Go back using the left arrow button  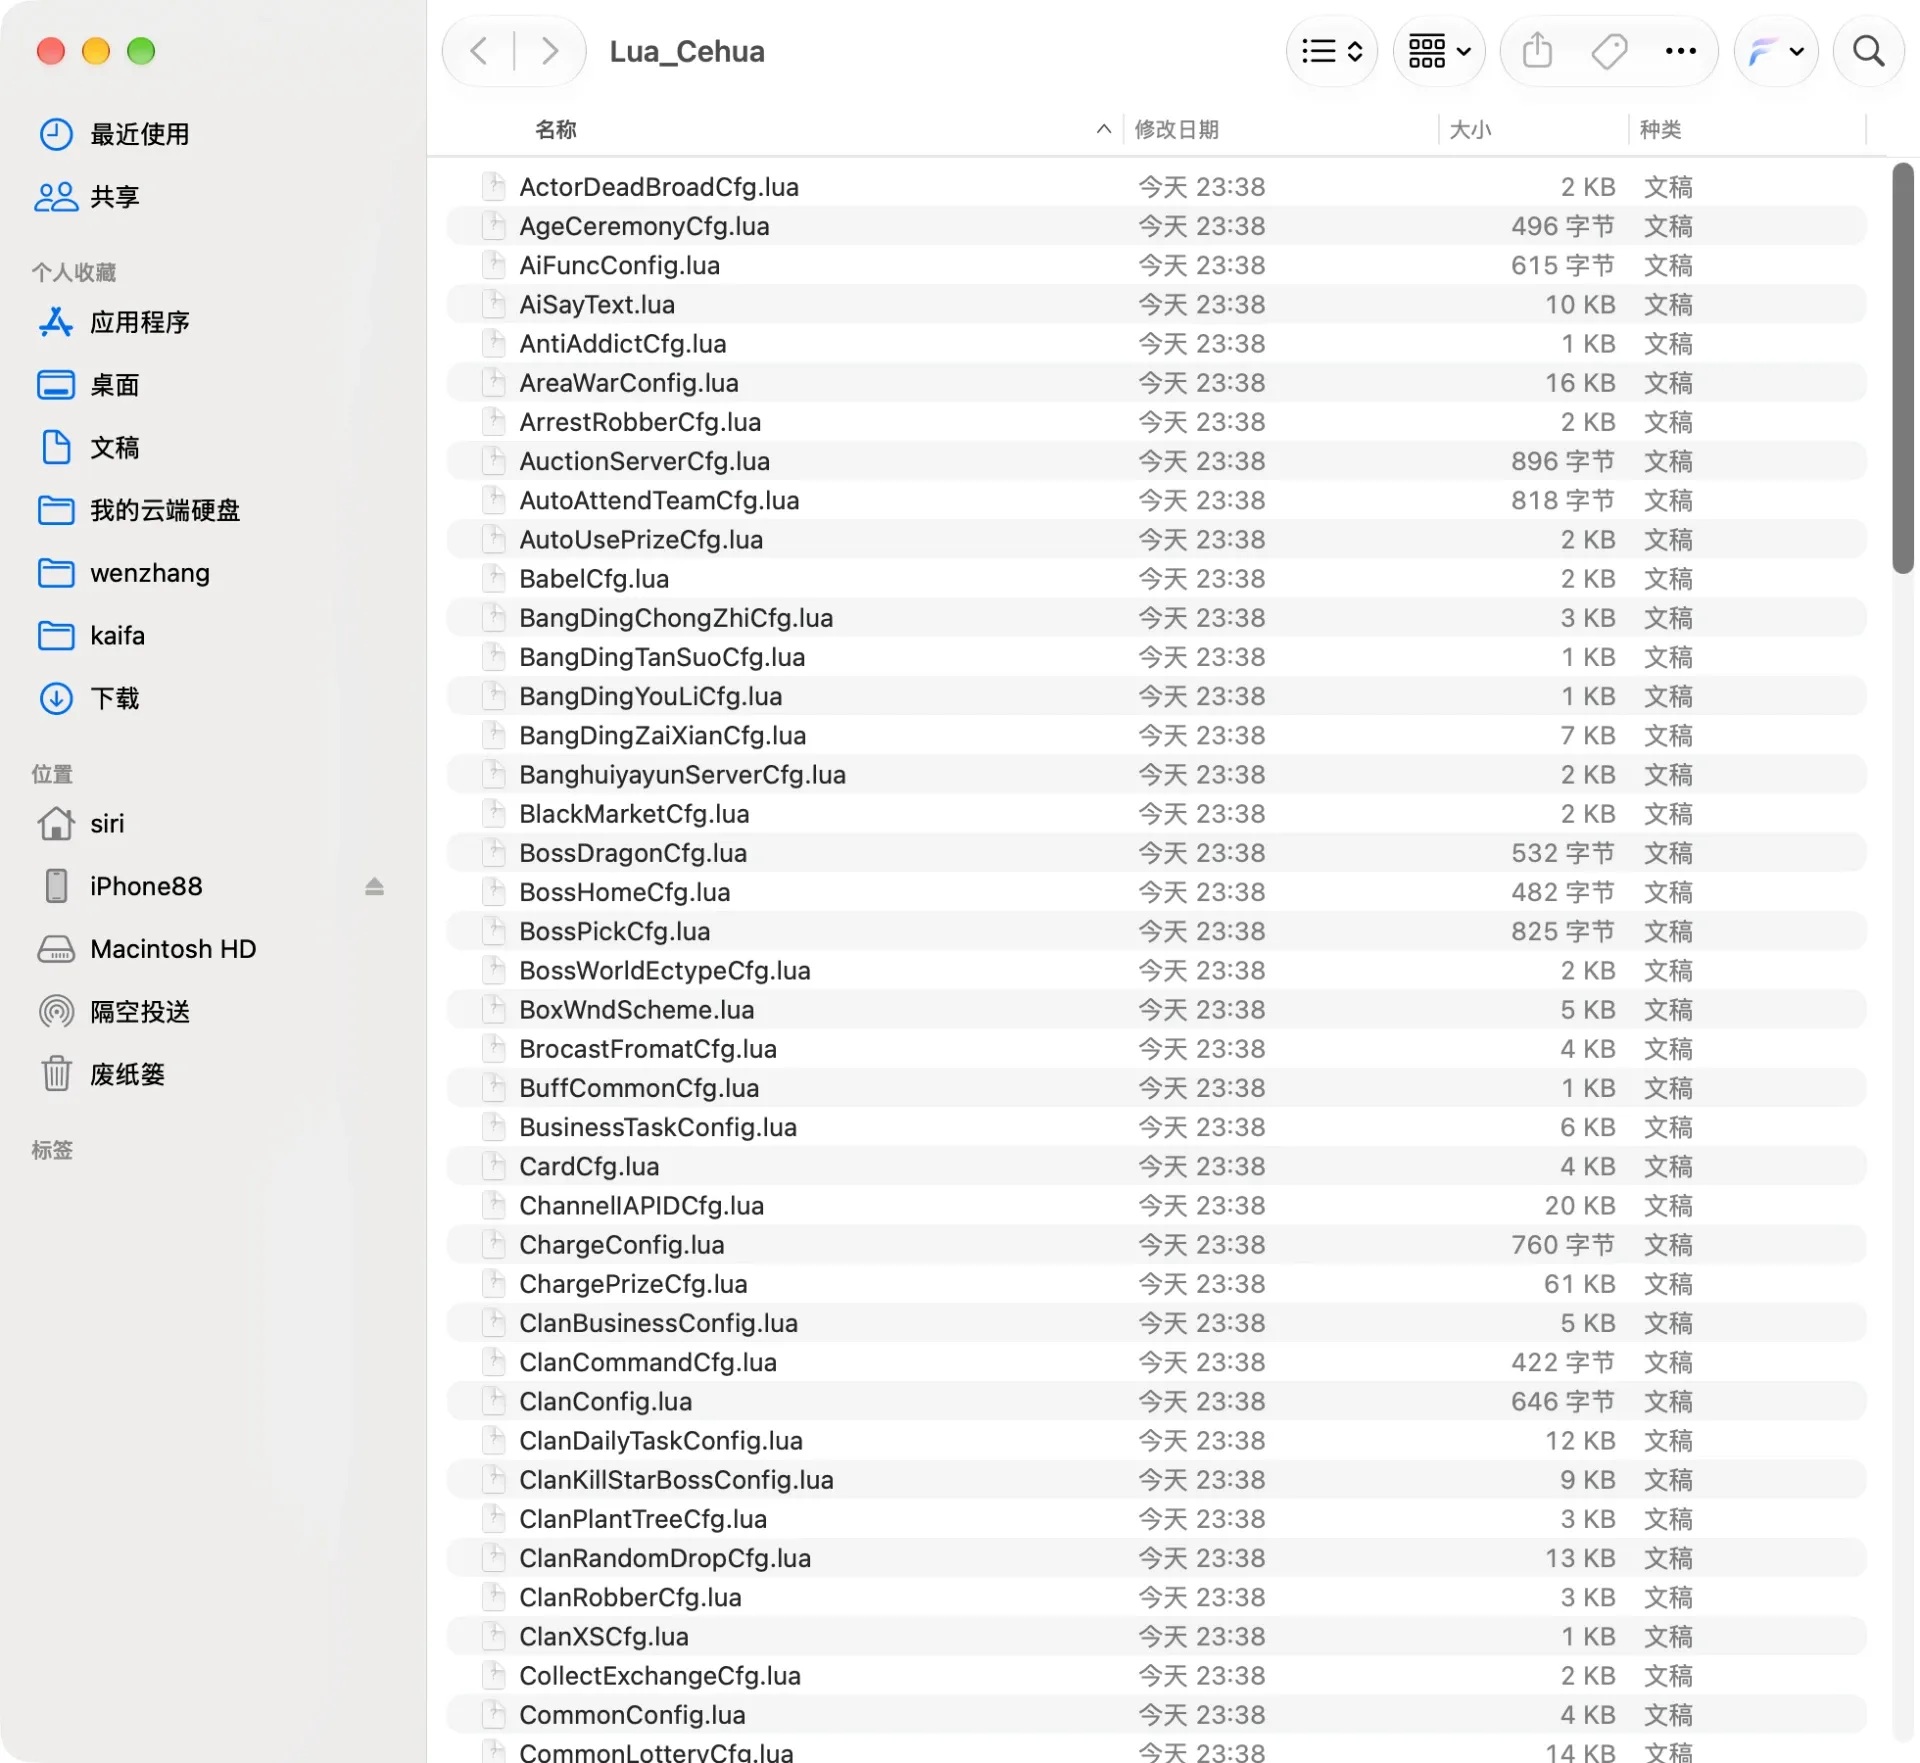point(479,51)
